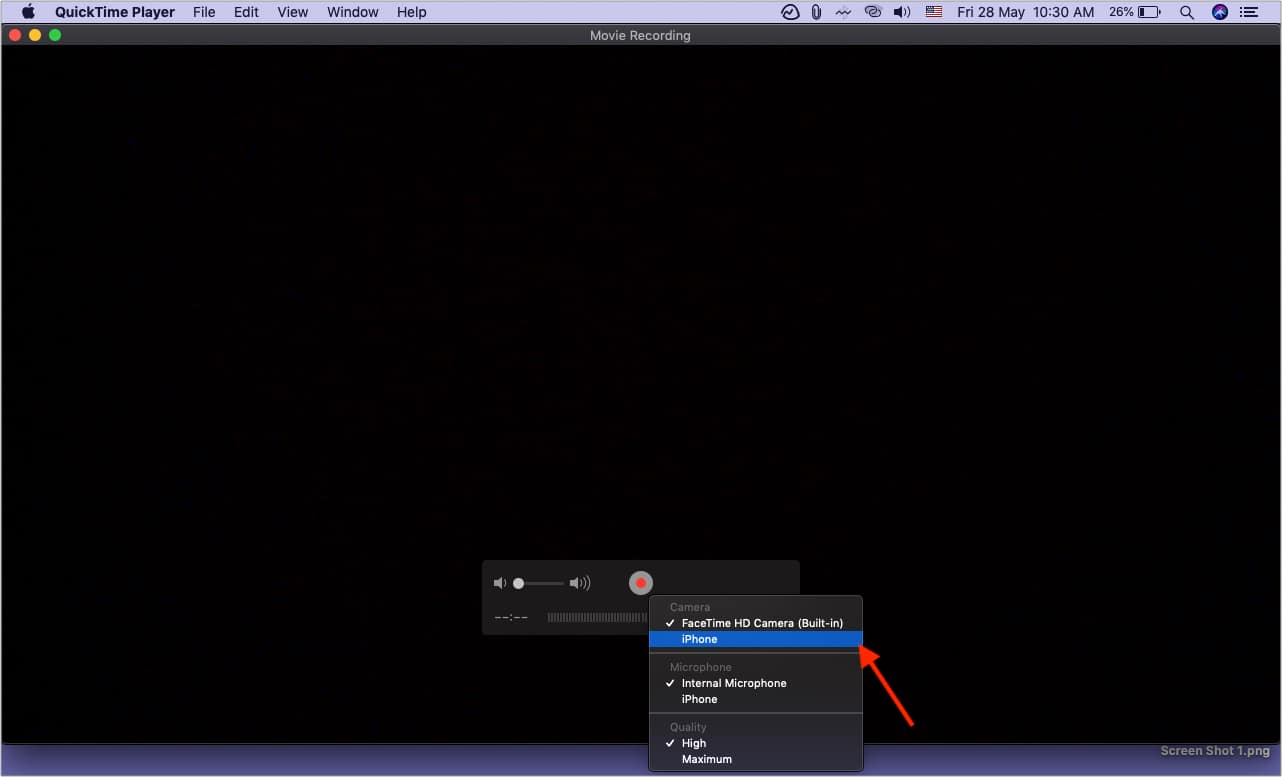The image size is (1282, 777).
Task: Open the Window menu
Action: [x=352, y=12]
